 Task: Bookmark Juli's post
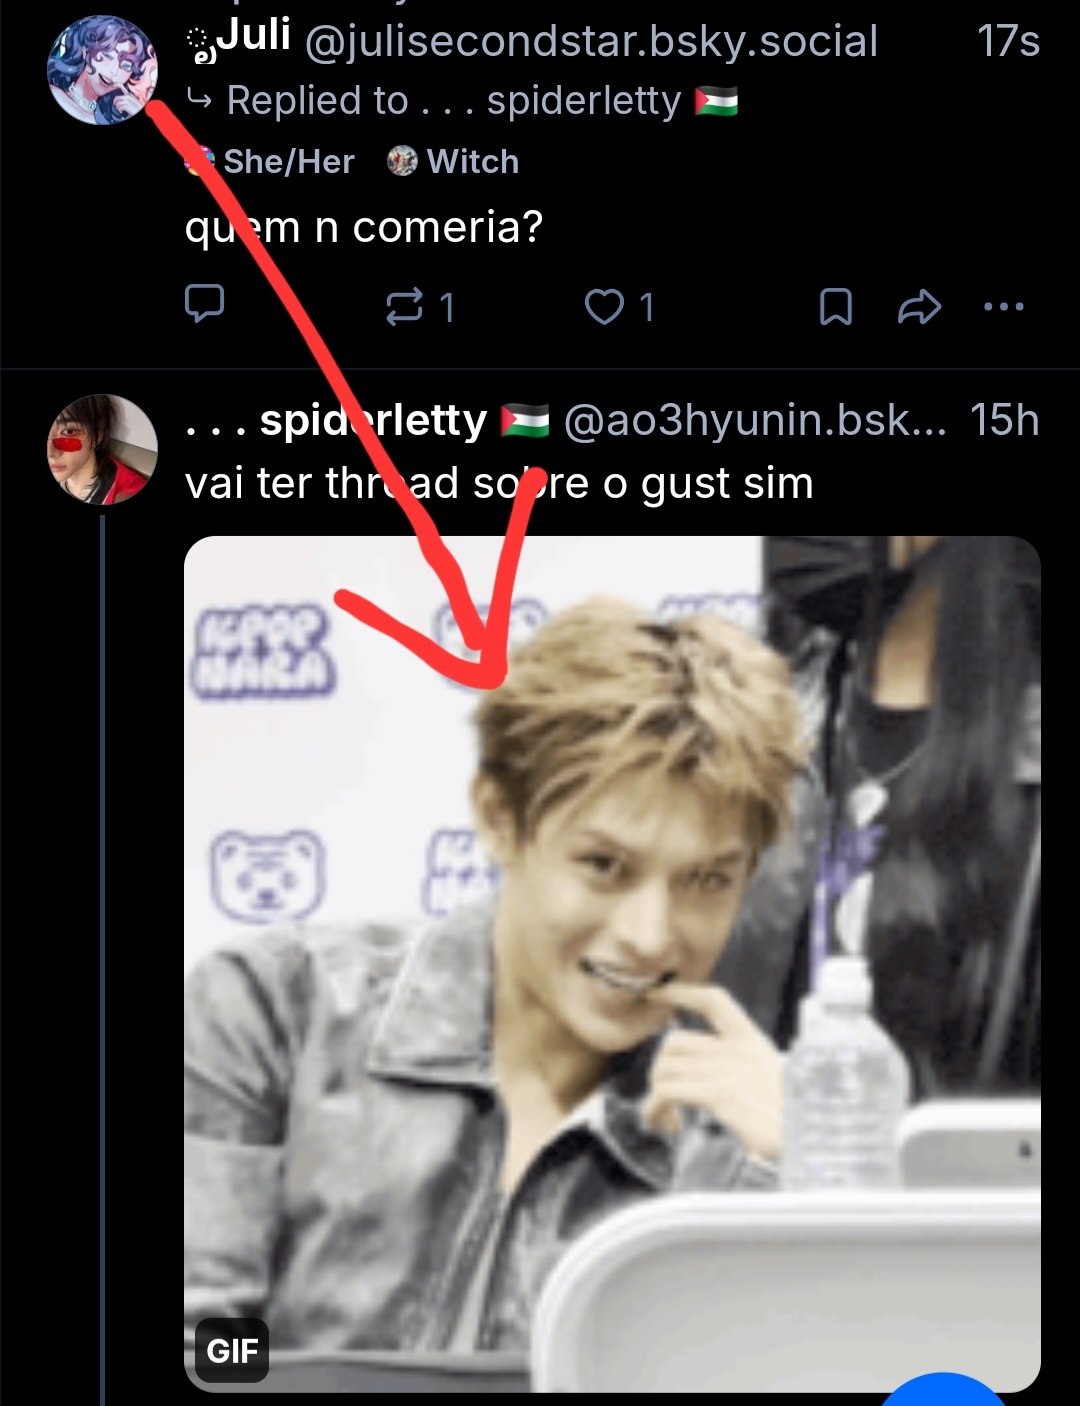835,307
